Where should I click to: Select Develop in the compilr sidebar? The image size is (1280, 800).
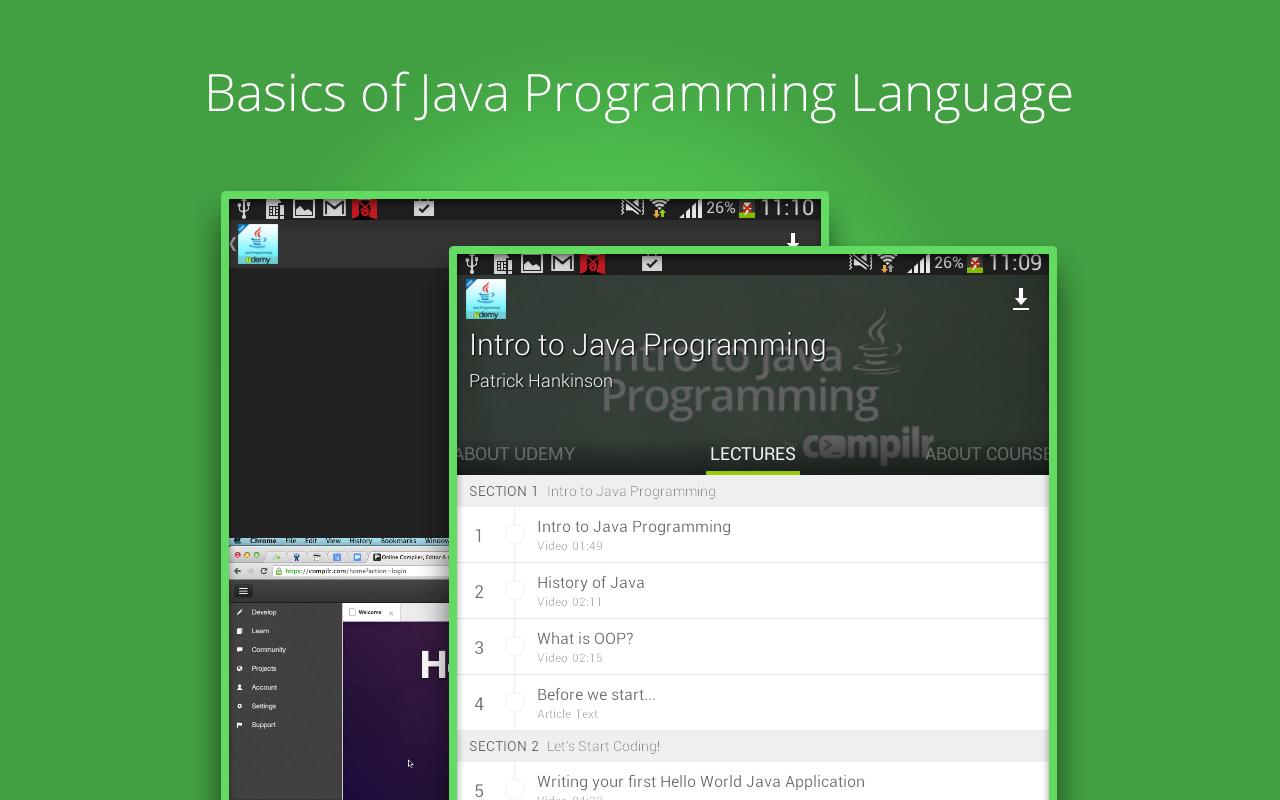pos(262,611)
